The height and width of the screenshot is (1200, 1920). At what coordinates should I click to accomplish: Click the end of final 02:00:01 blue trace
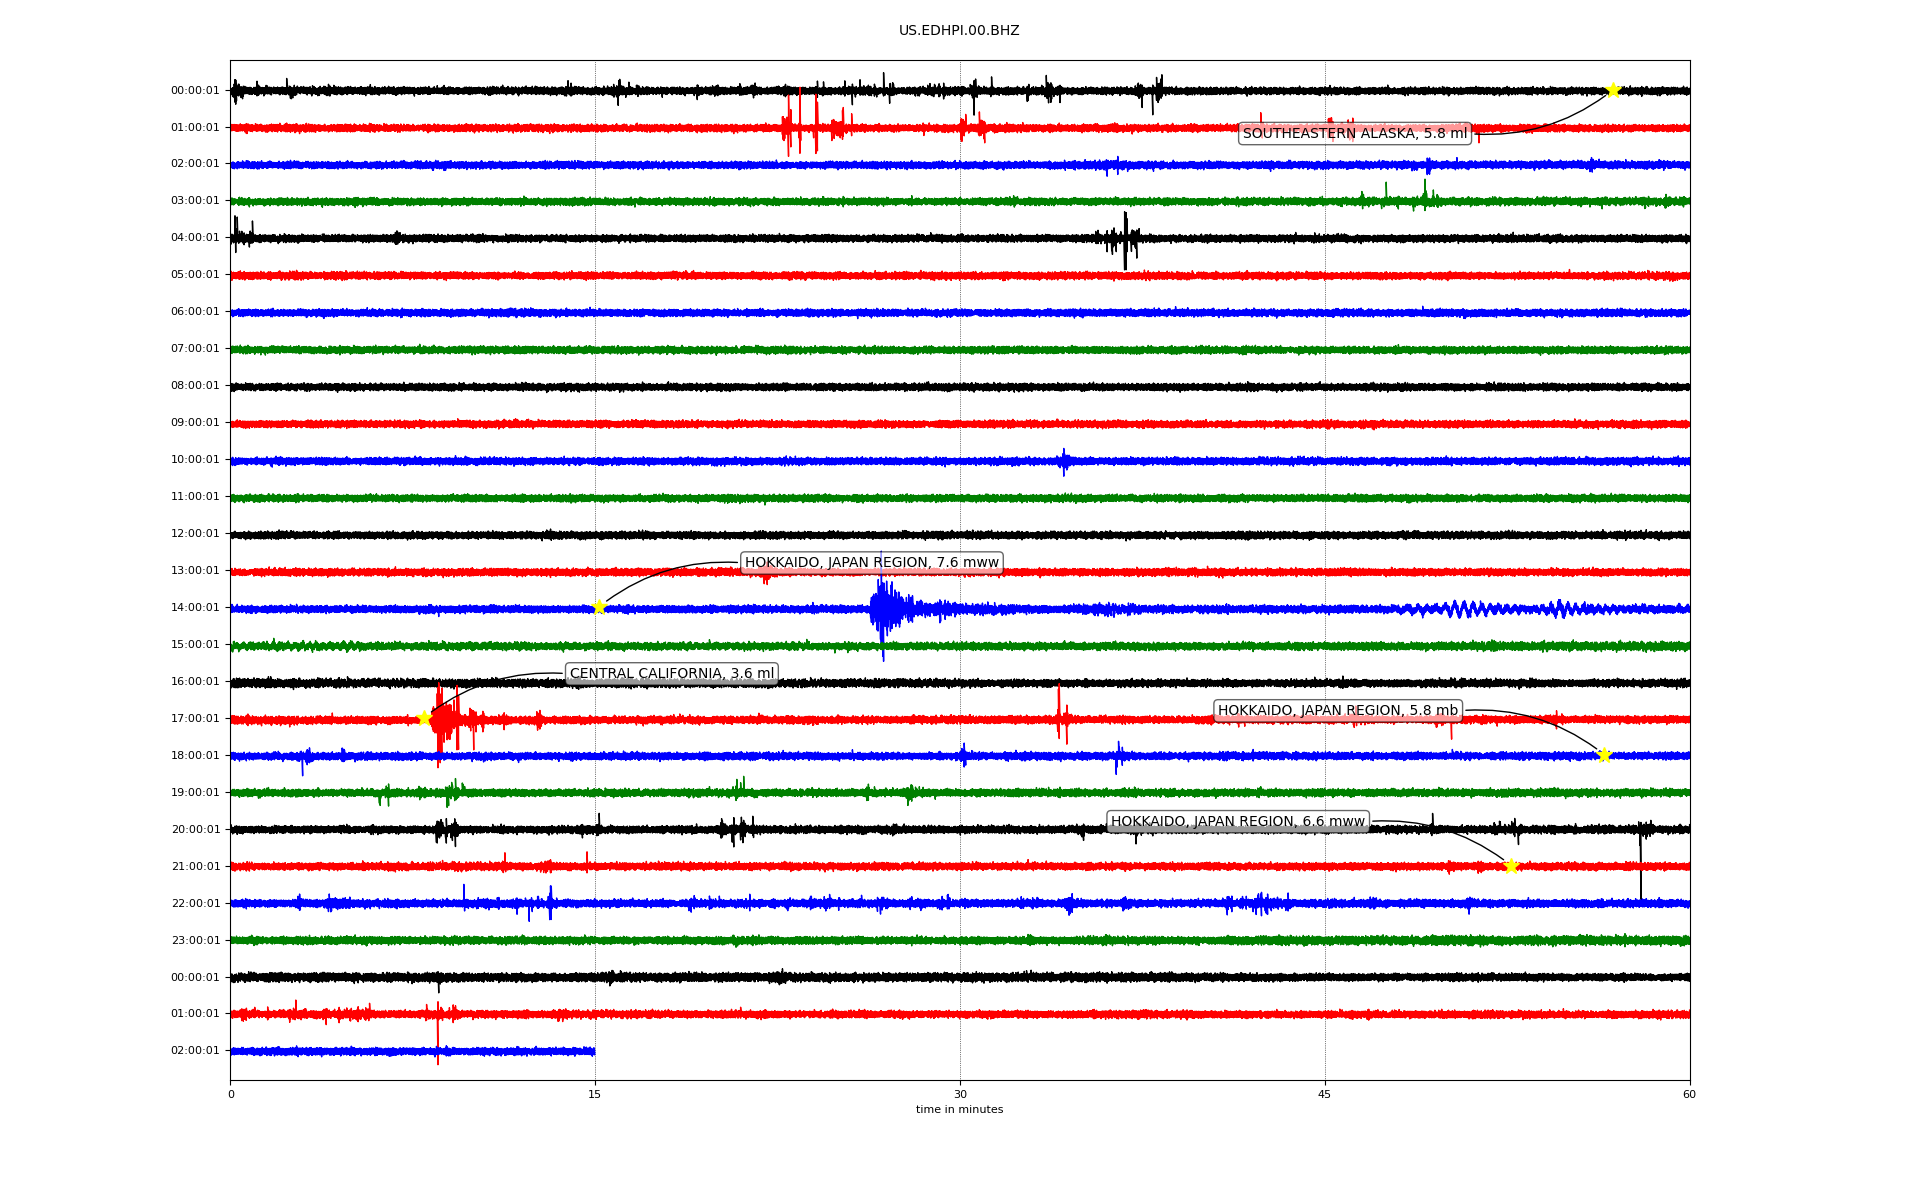593,1051
